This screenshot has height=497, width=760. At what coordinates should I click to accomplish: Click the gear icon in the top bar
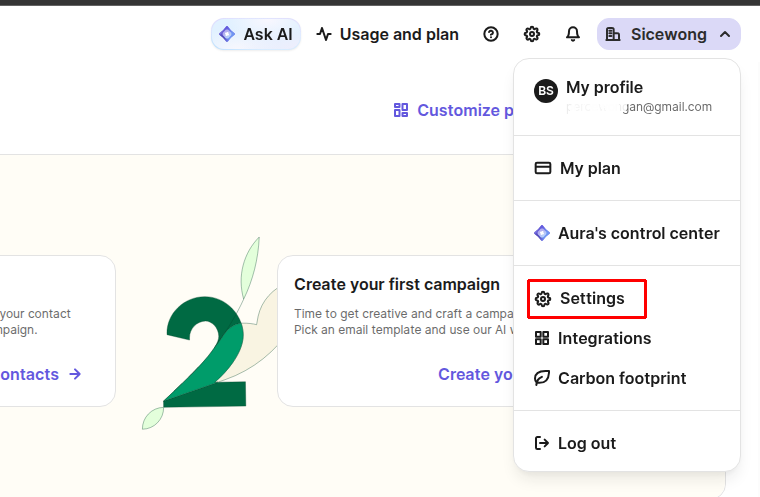tap(532, 34)
